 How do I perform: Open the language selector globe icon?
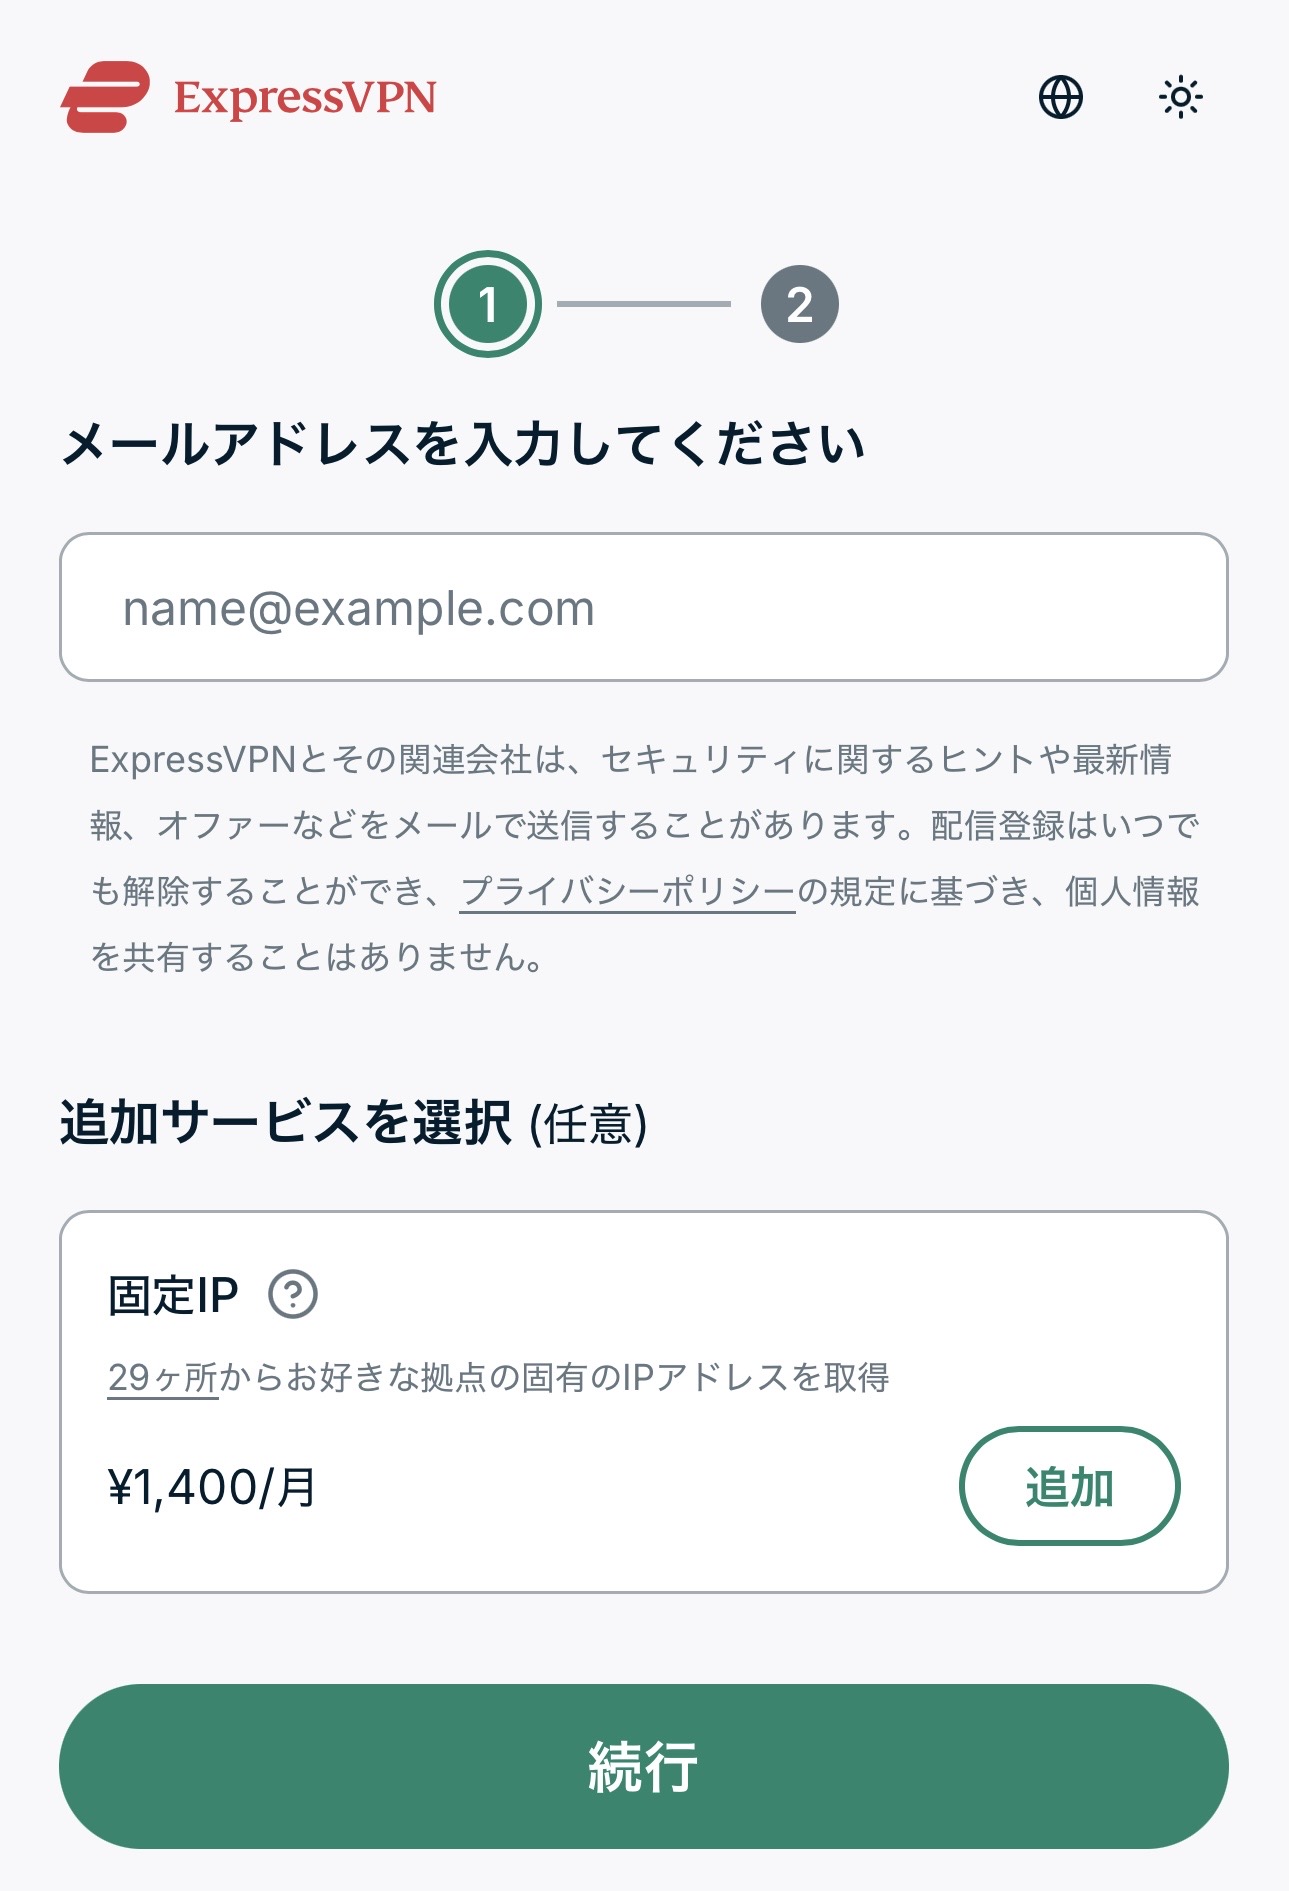pos(1061,97)
